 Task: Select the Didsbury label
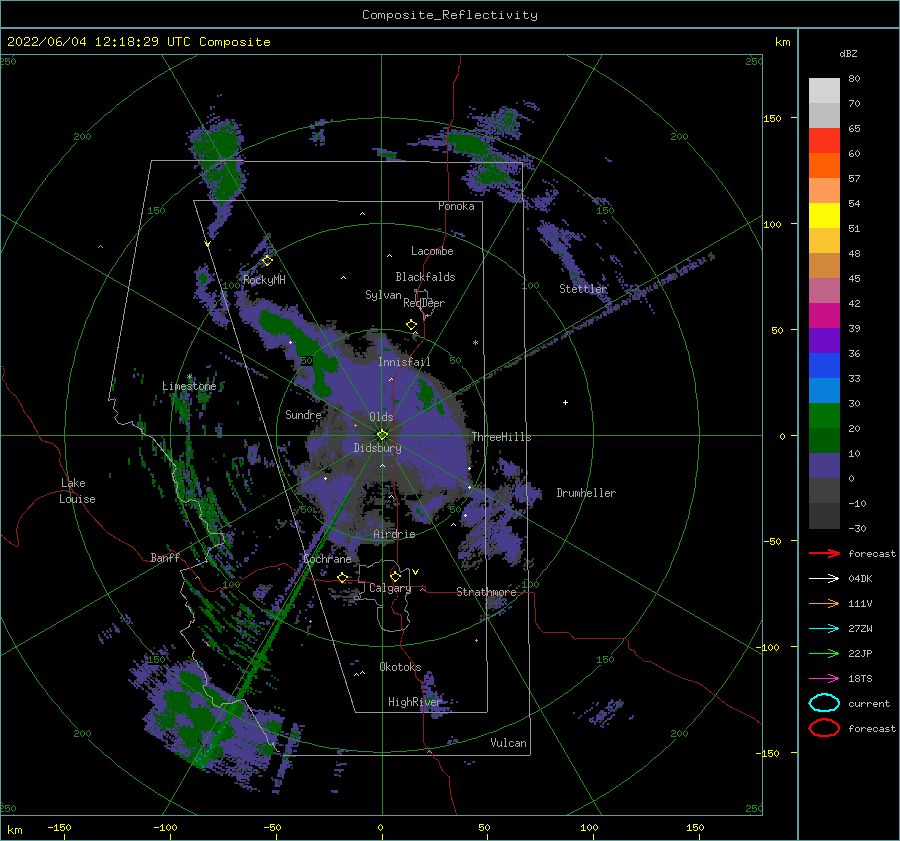click(x=377, y=448)
